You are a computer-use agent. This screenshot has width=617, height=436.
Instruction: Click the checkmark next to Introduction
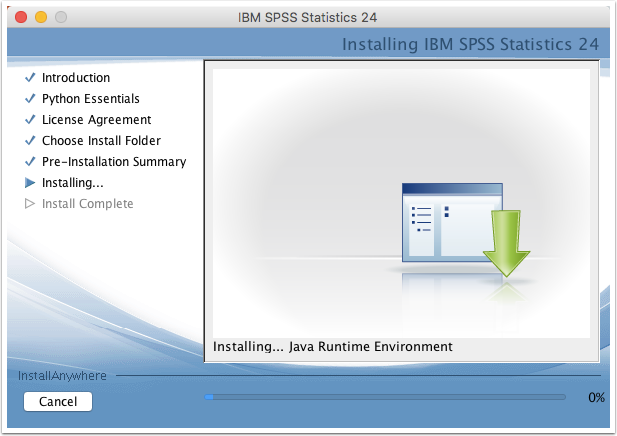click(30, 77)
